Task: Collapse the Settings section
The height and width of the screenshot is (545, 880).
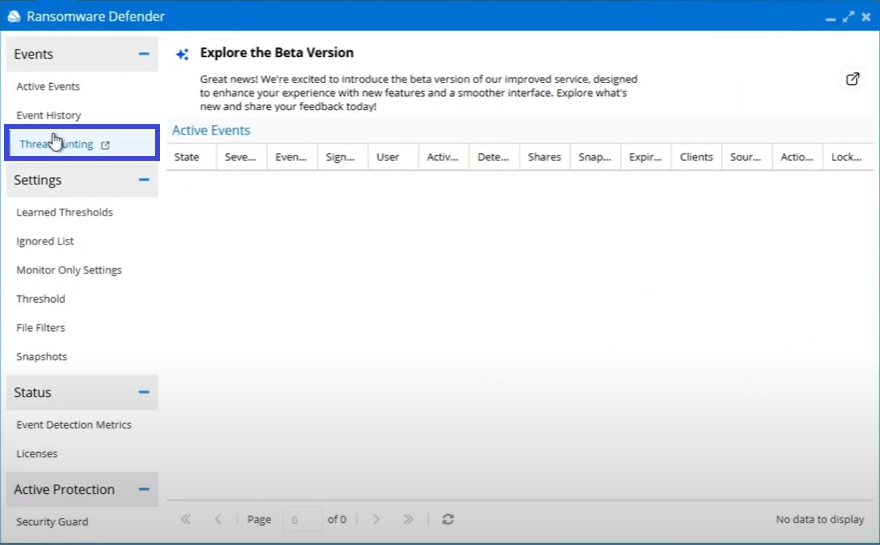Action: click(x=144, y=180)
